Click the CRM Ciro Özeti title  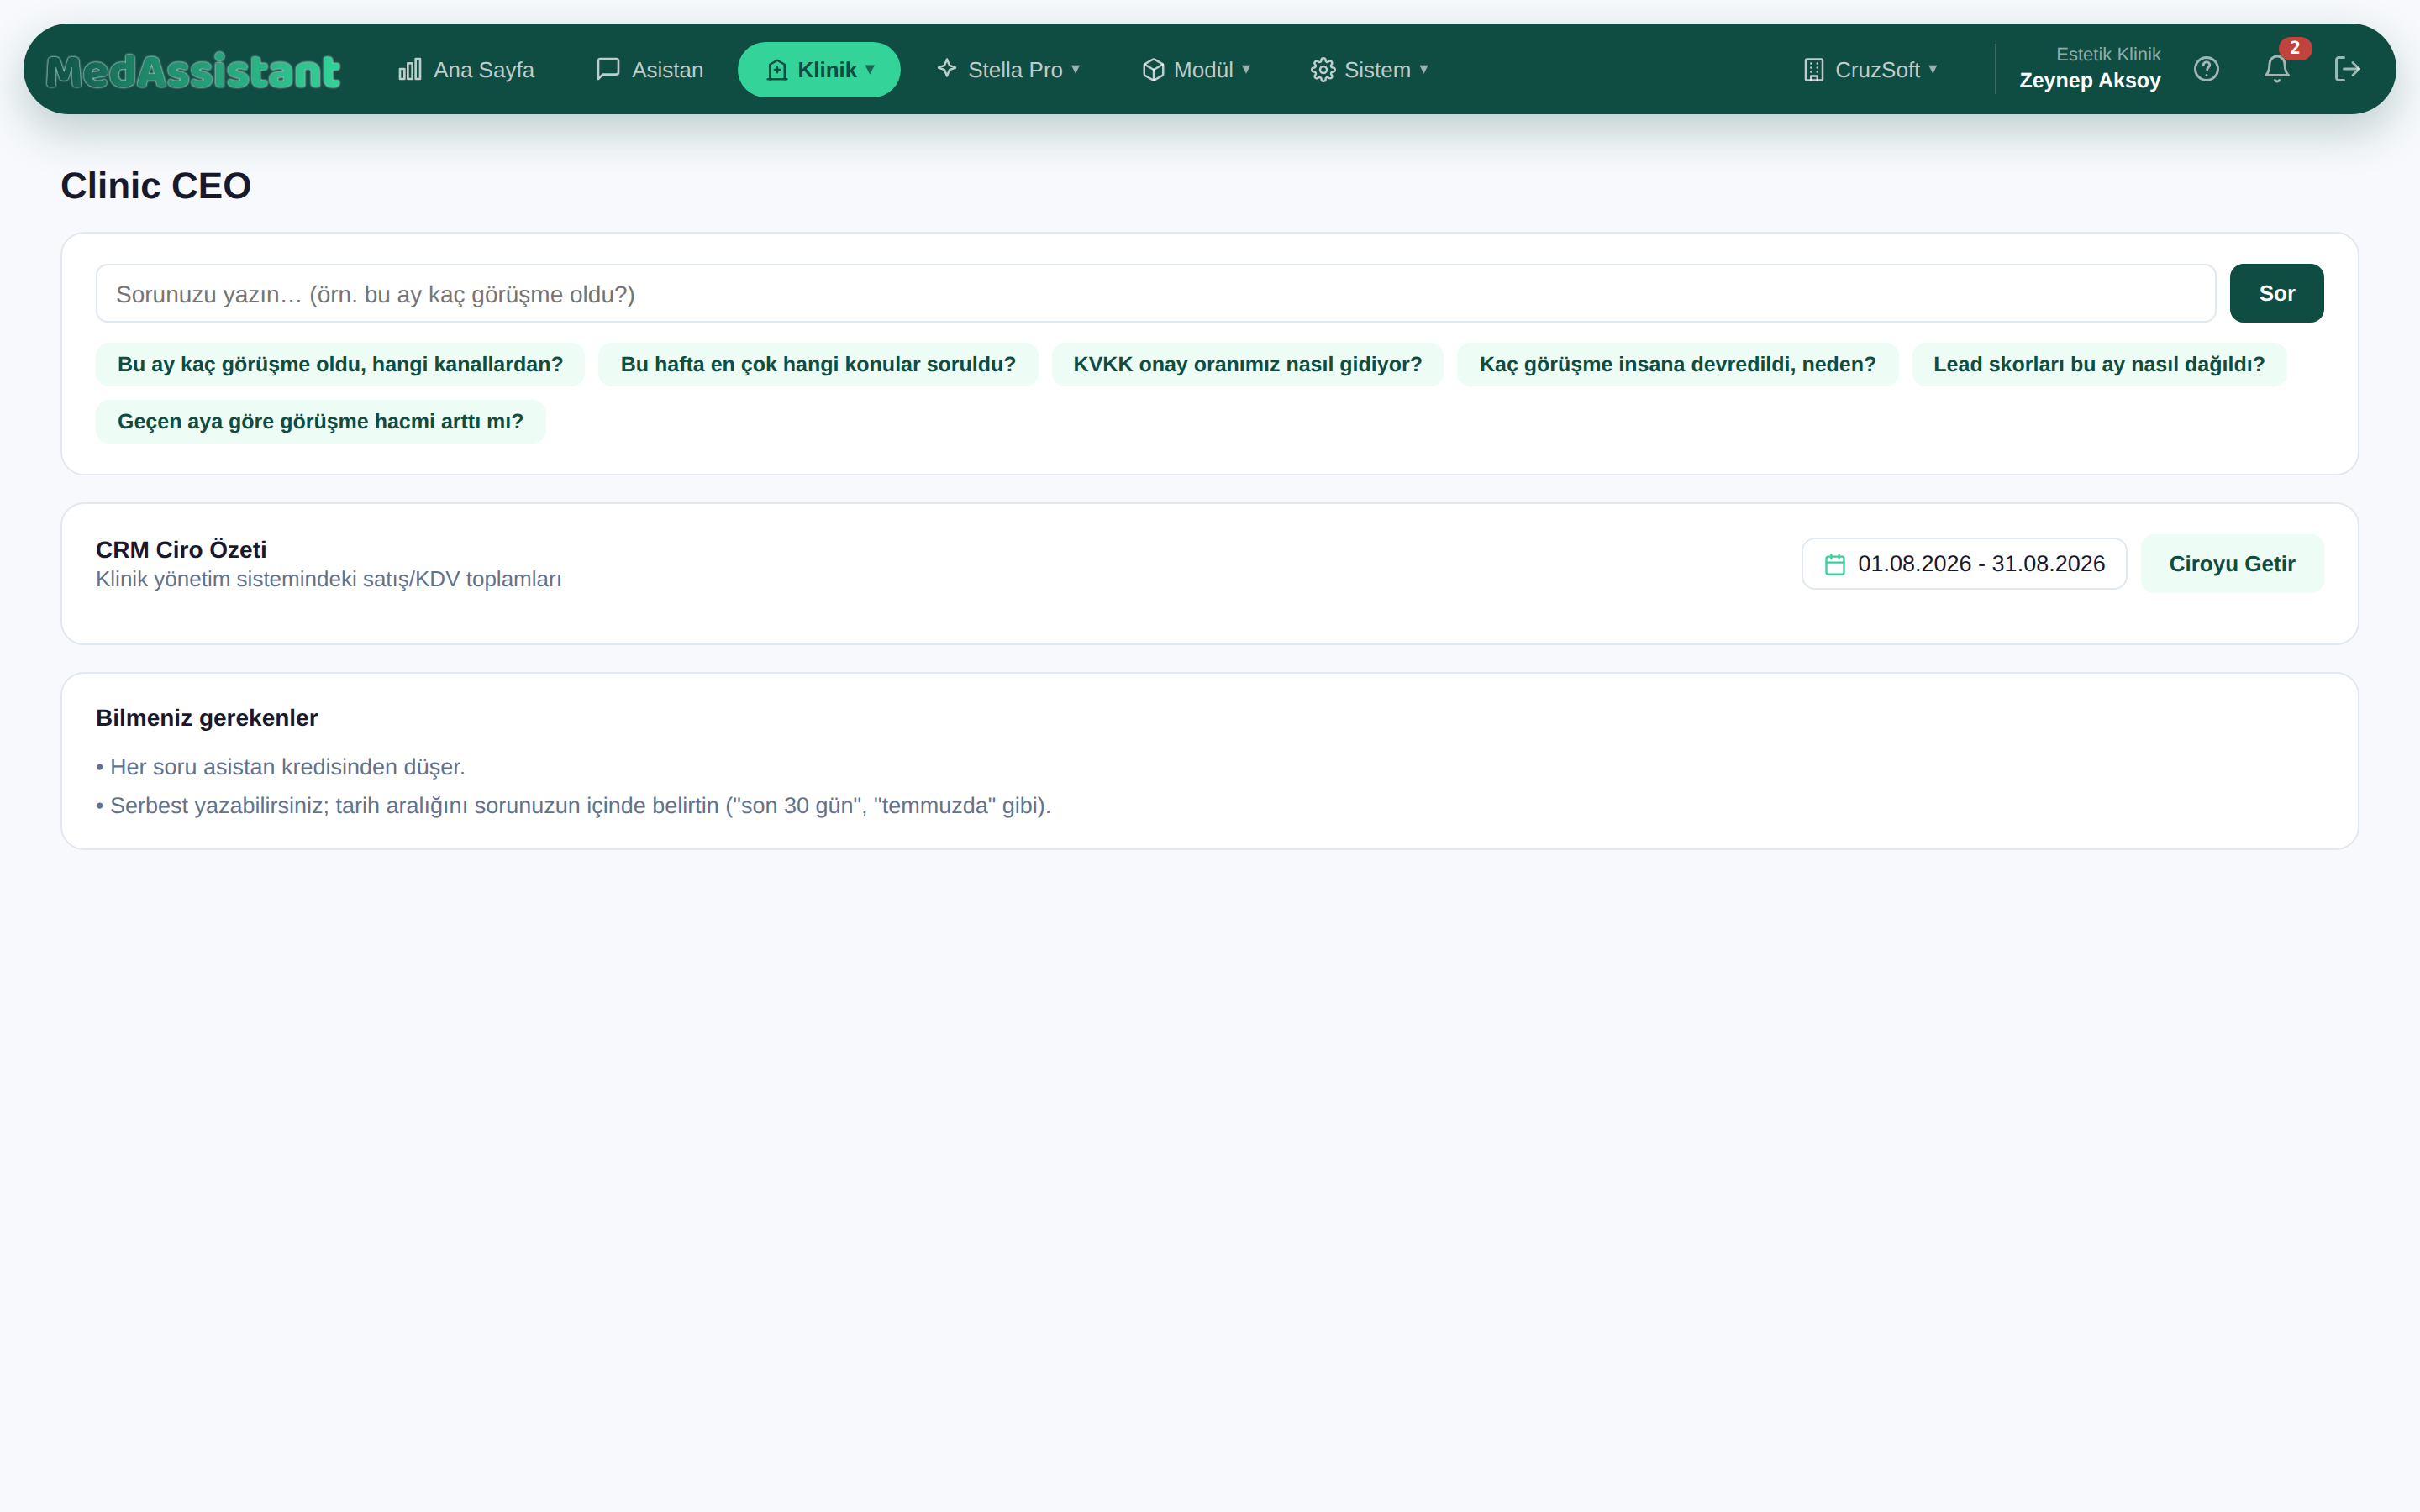click(181, 550)
